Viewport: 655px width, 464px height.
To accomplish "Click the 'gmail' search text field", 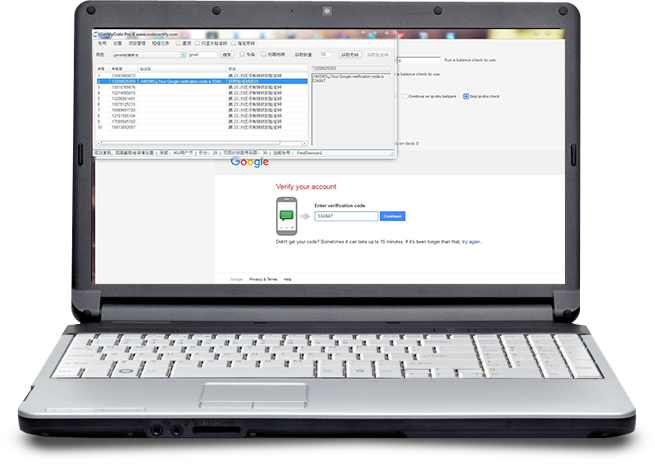I will click(203, 55).
